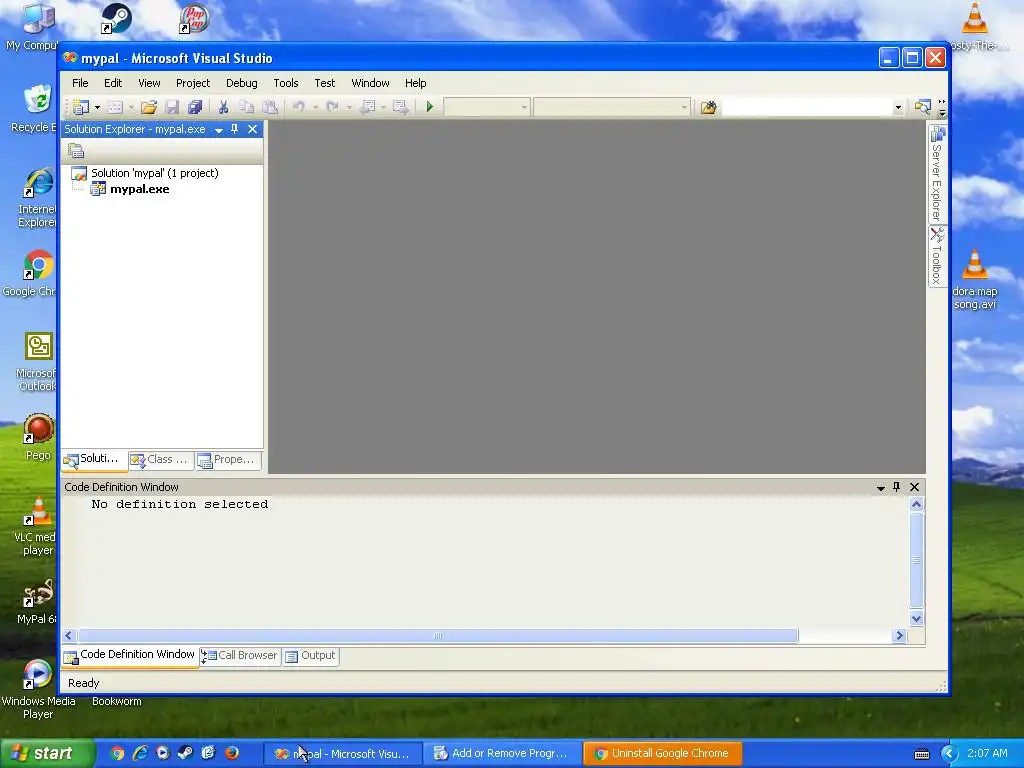Click the Steam quick launch icon
Screen dimensions: 1024x768
click(185, 754)
